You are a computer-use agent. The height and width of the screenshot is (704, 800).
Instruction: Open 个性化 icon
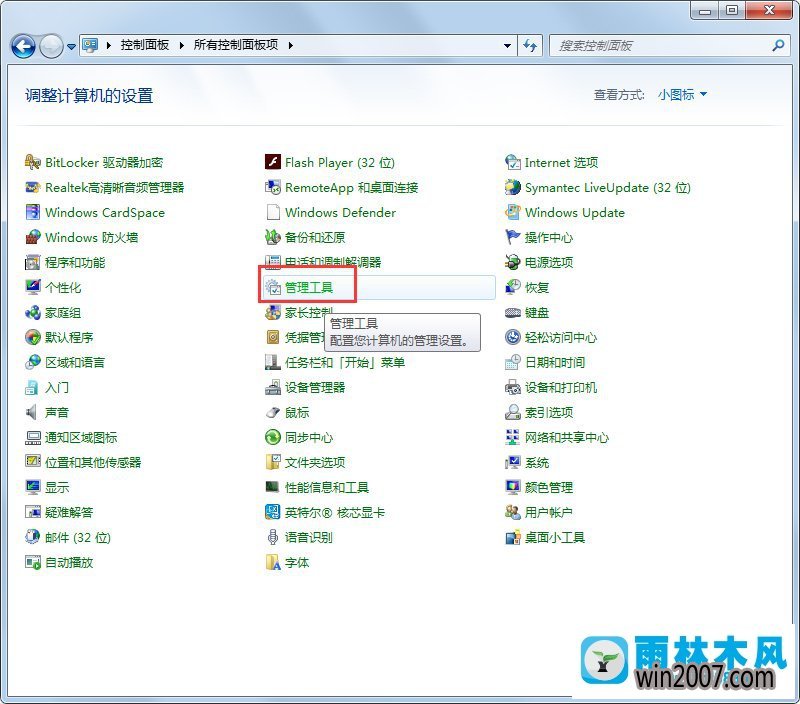pos(33,287)
